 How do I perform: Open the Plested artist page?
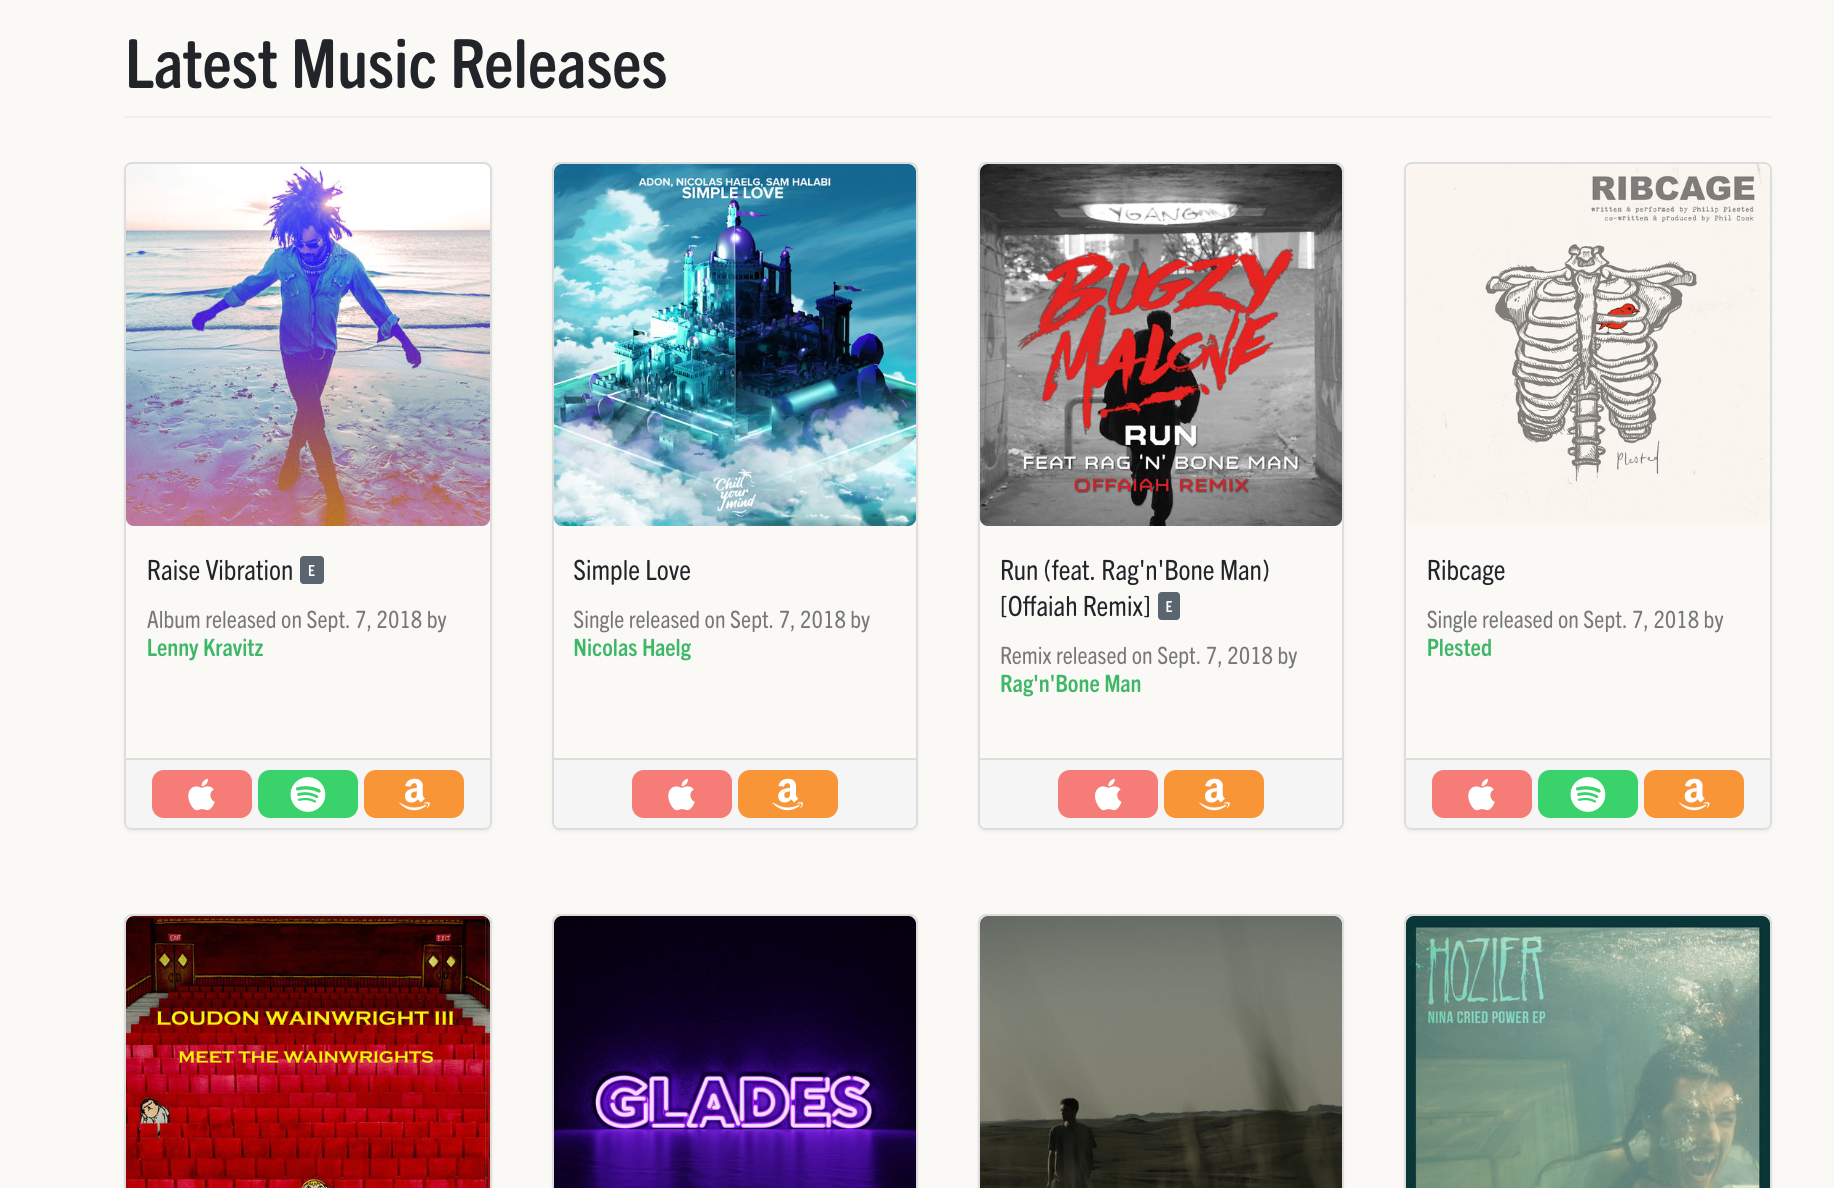(1459, 648)
